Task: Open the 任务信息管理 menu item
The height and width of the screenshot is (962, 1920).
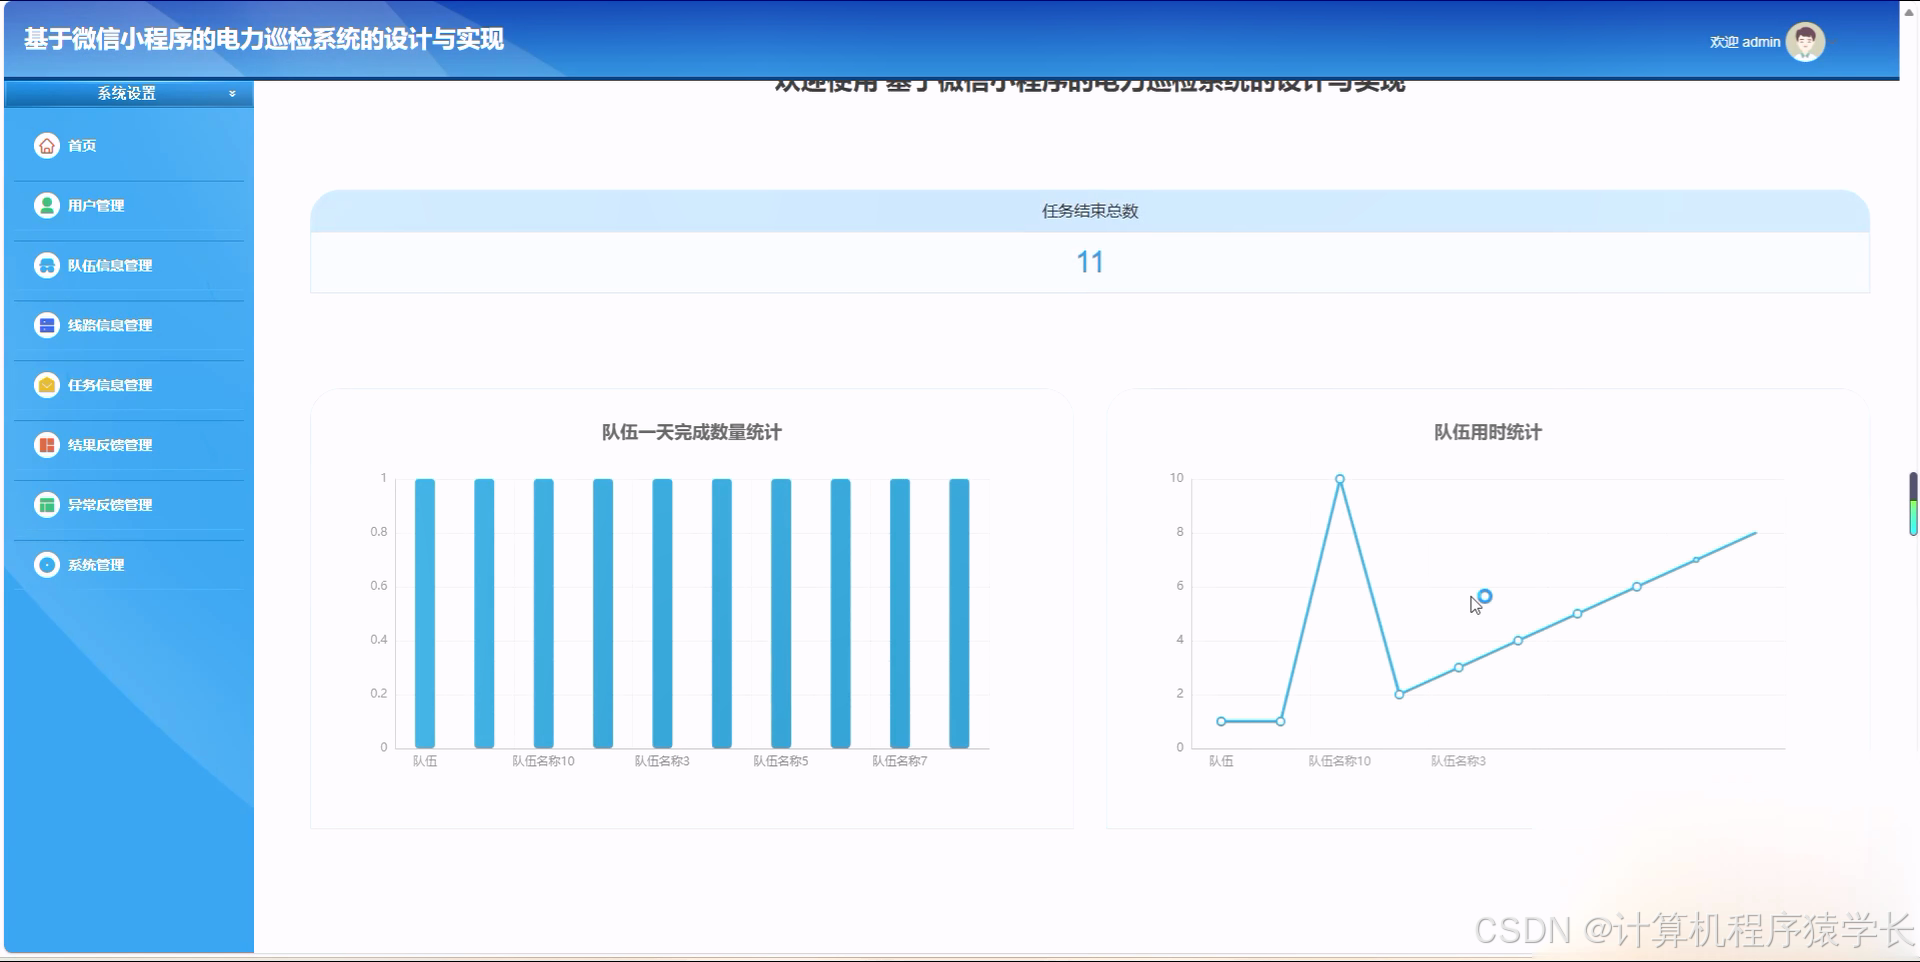Action: pyautogui.click(x=129, y=386)
